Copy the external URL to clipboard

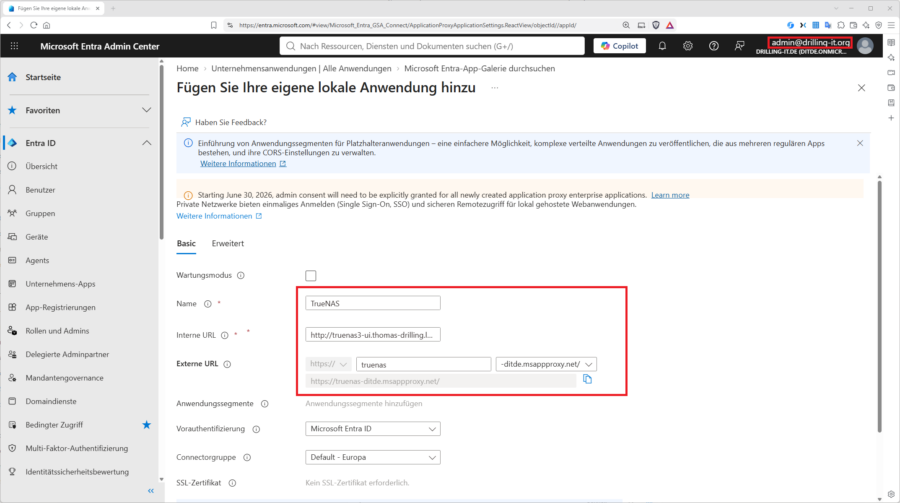(587, 379)
